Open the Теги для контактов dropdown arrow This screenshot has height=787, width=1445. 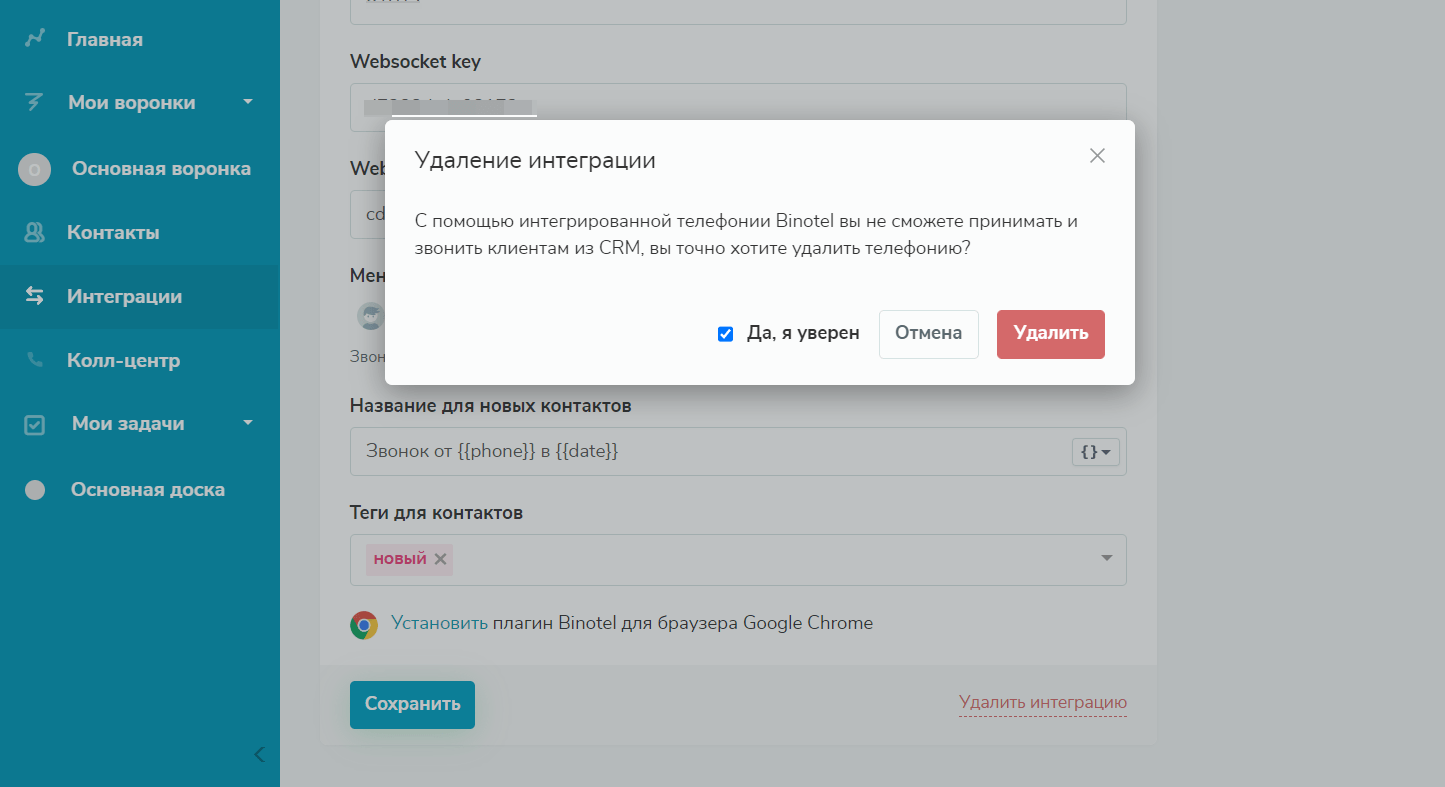click(1107, 558)
